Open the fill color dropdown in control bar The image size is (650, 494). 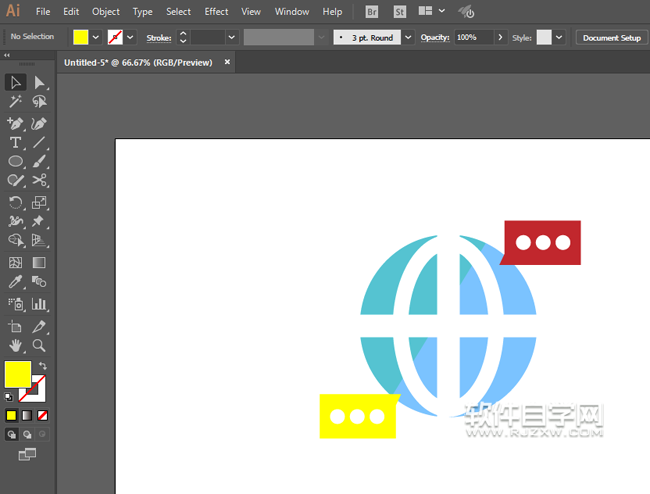click(96, 37)
